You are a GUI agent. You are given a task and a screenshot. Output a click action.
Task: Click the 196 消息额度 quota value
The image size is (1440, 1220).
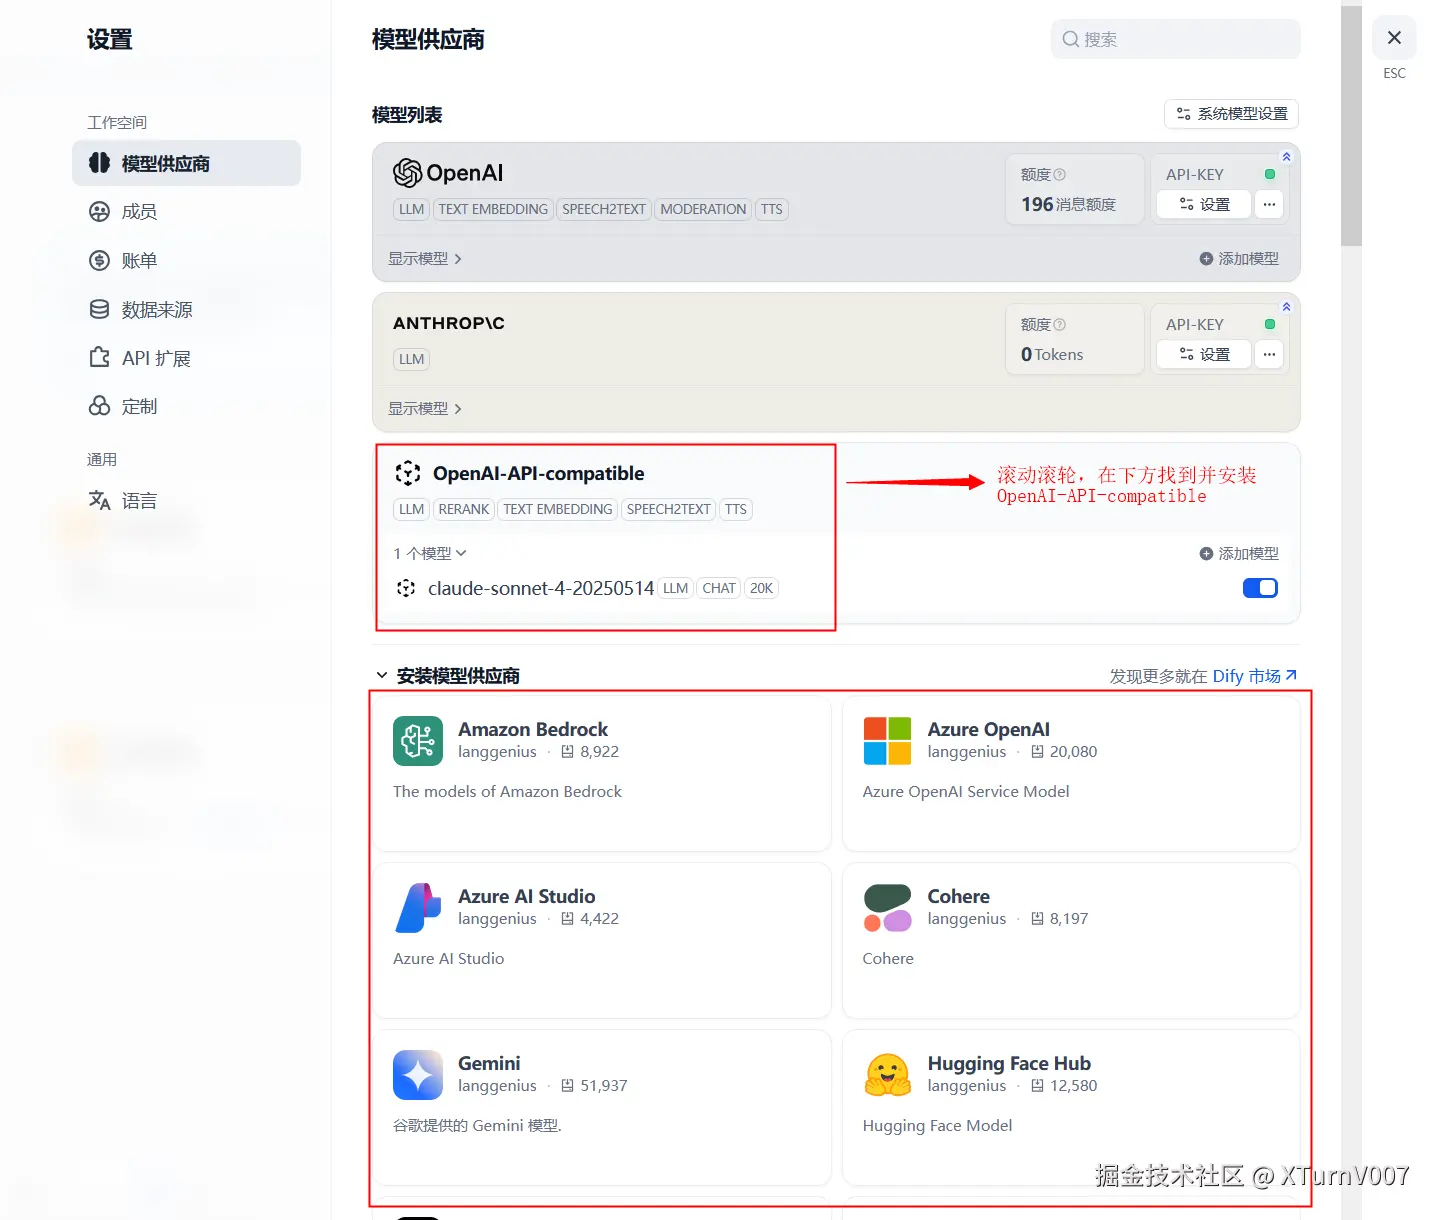(x=1068, y=204)
